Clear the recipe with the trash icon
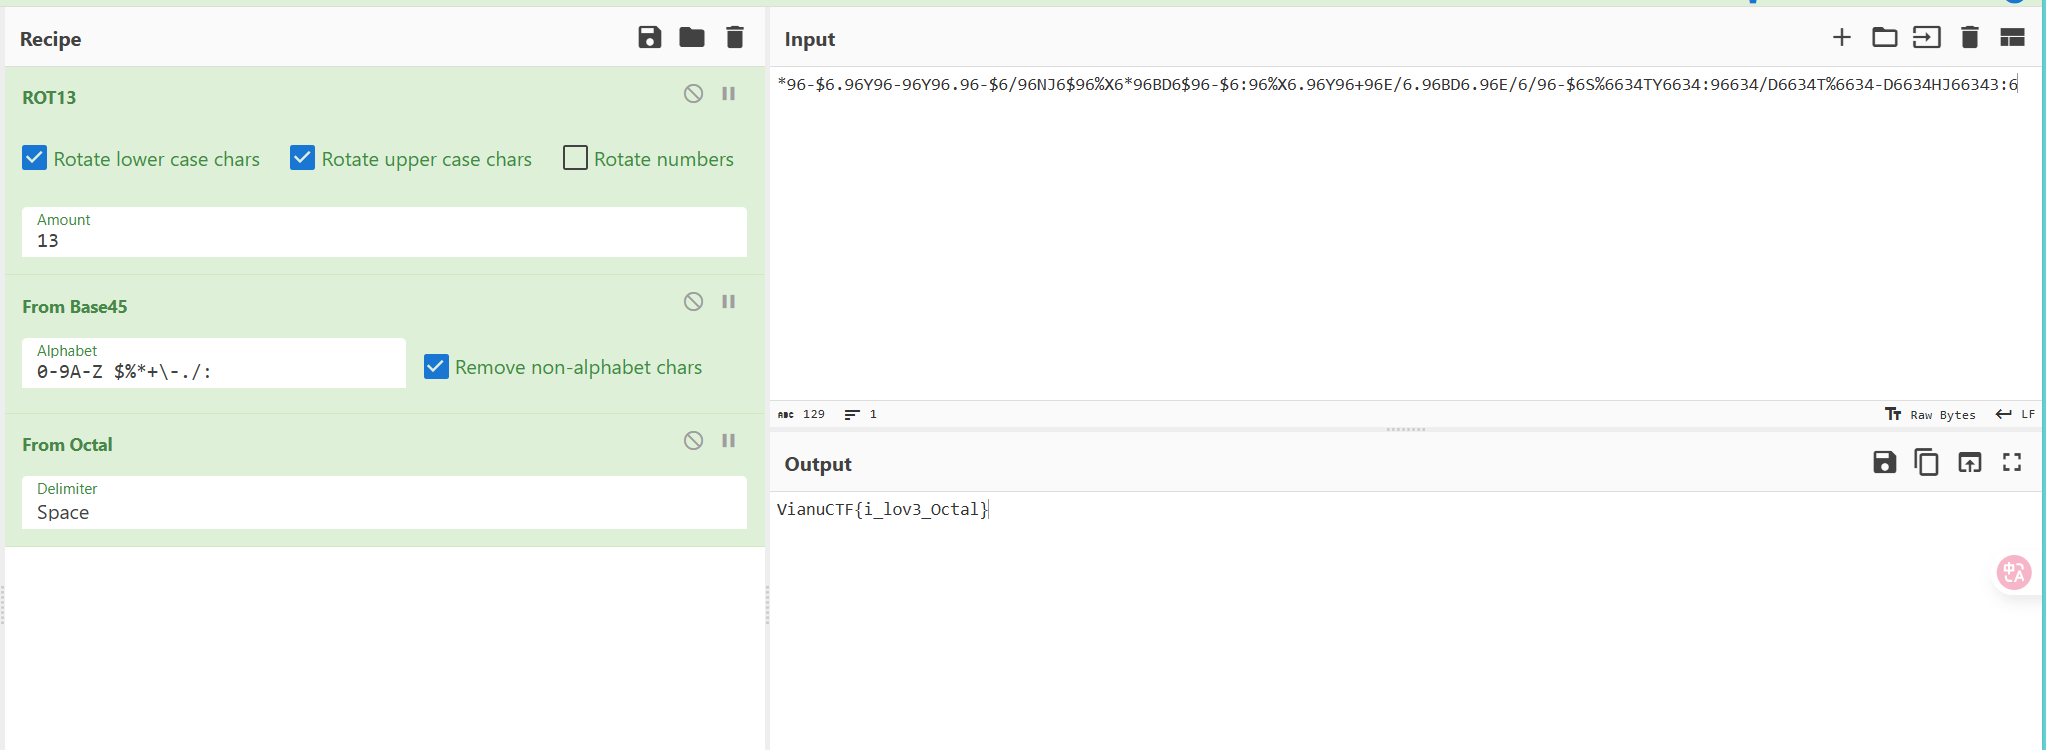Screen dimensions: 2046x750 tap(735, 38)
